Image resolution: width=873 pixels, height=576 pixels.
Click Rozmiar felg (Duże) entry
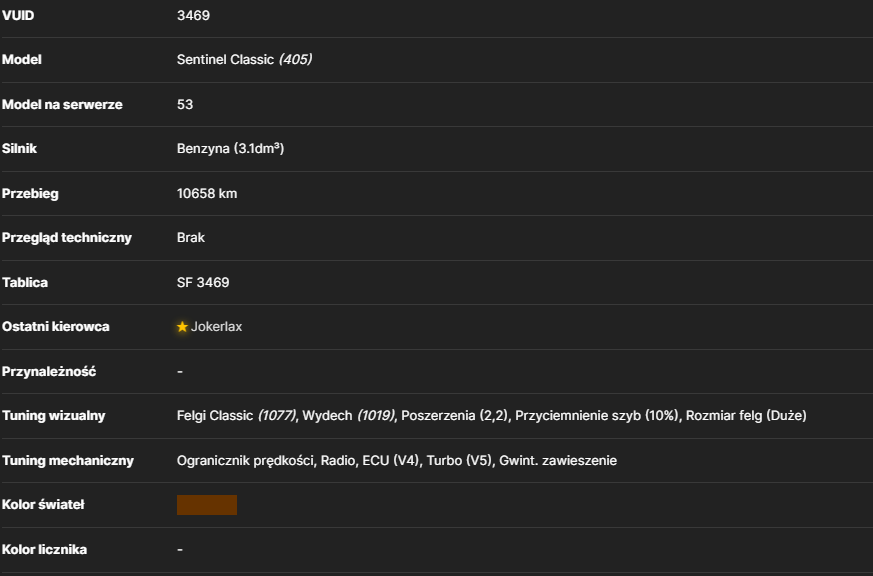point(746,416)
